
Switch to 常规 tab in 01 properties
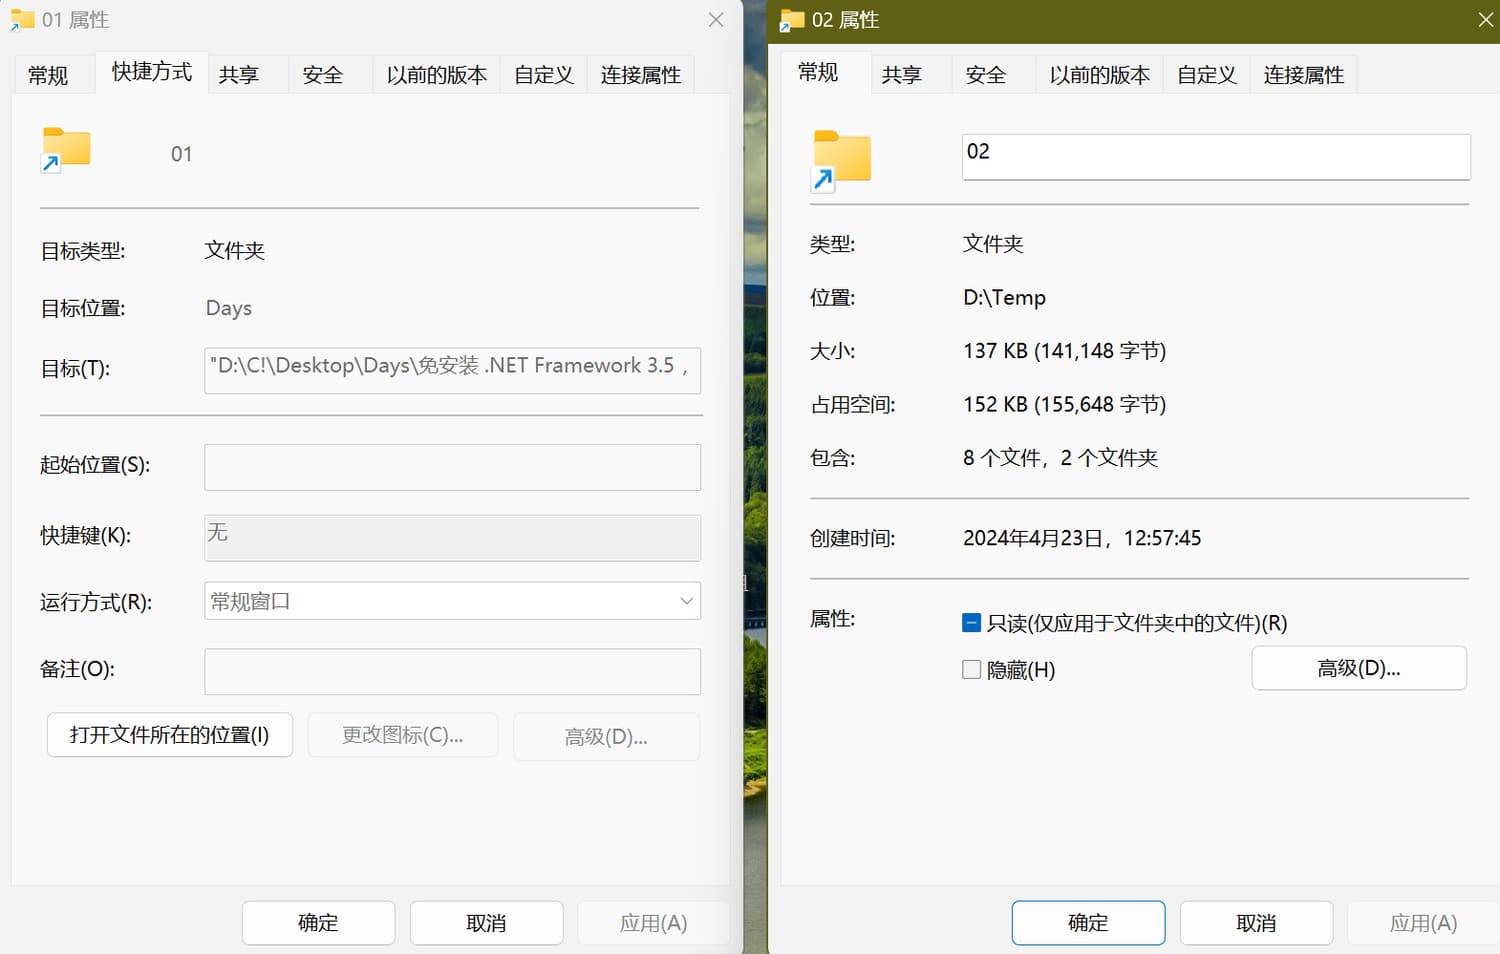pyautogui.click(x=48, y=75)
